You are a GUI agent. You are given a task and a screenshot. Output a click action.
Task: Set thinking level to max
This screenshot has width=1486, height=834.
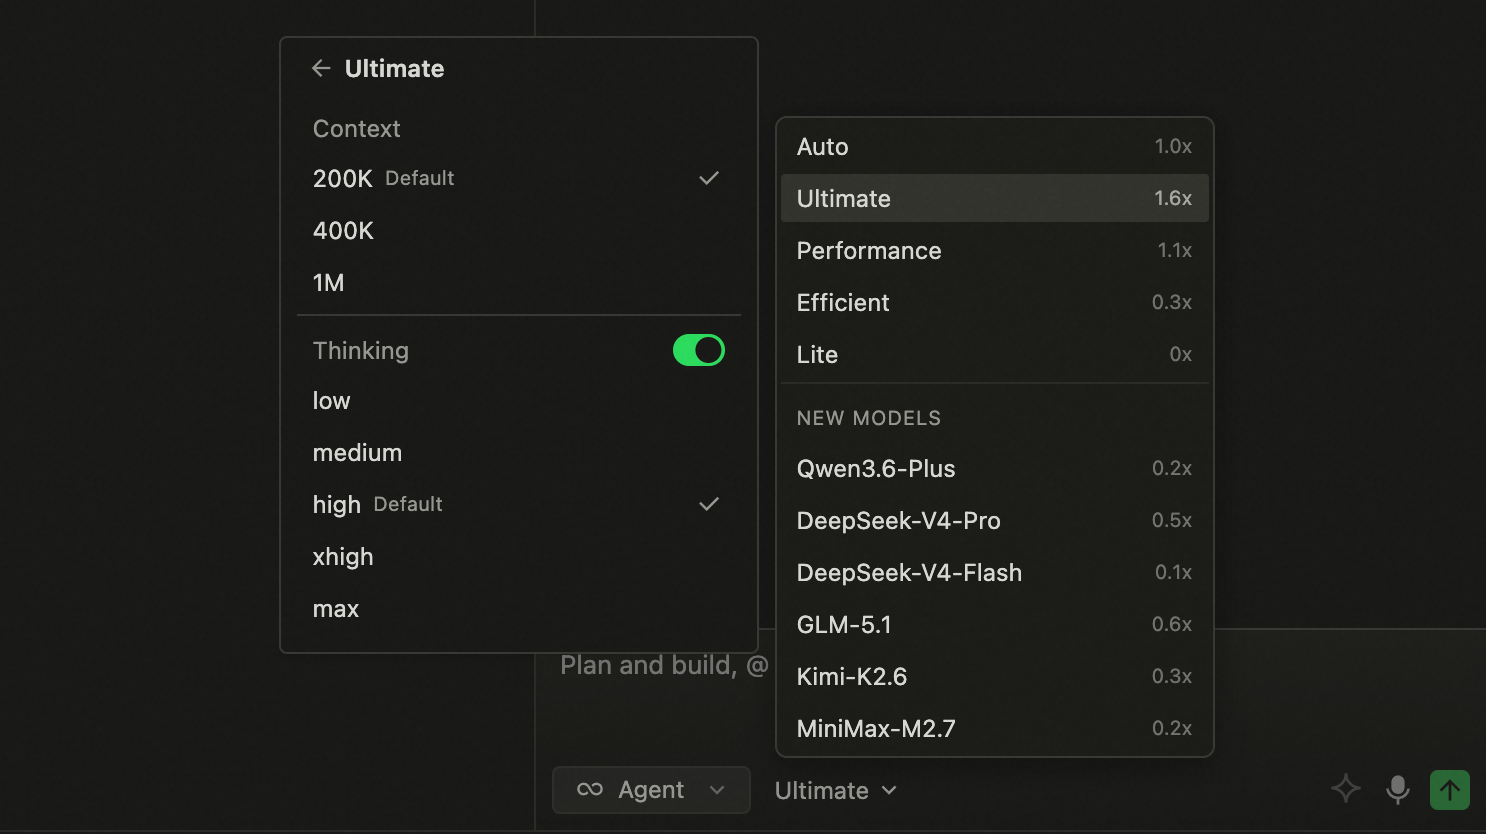(519, 608)
